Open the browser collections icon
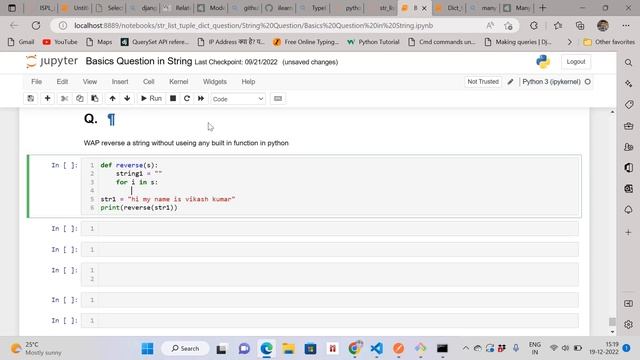640x360 pixels. [580, 26]
